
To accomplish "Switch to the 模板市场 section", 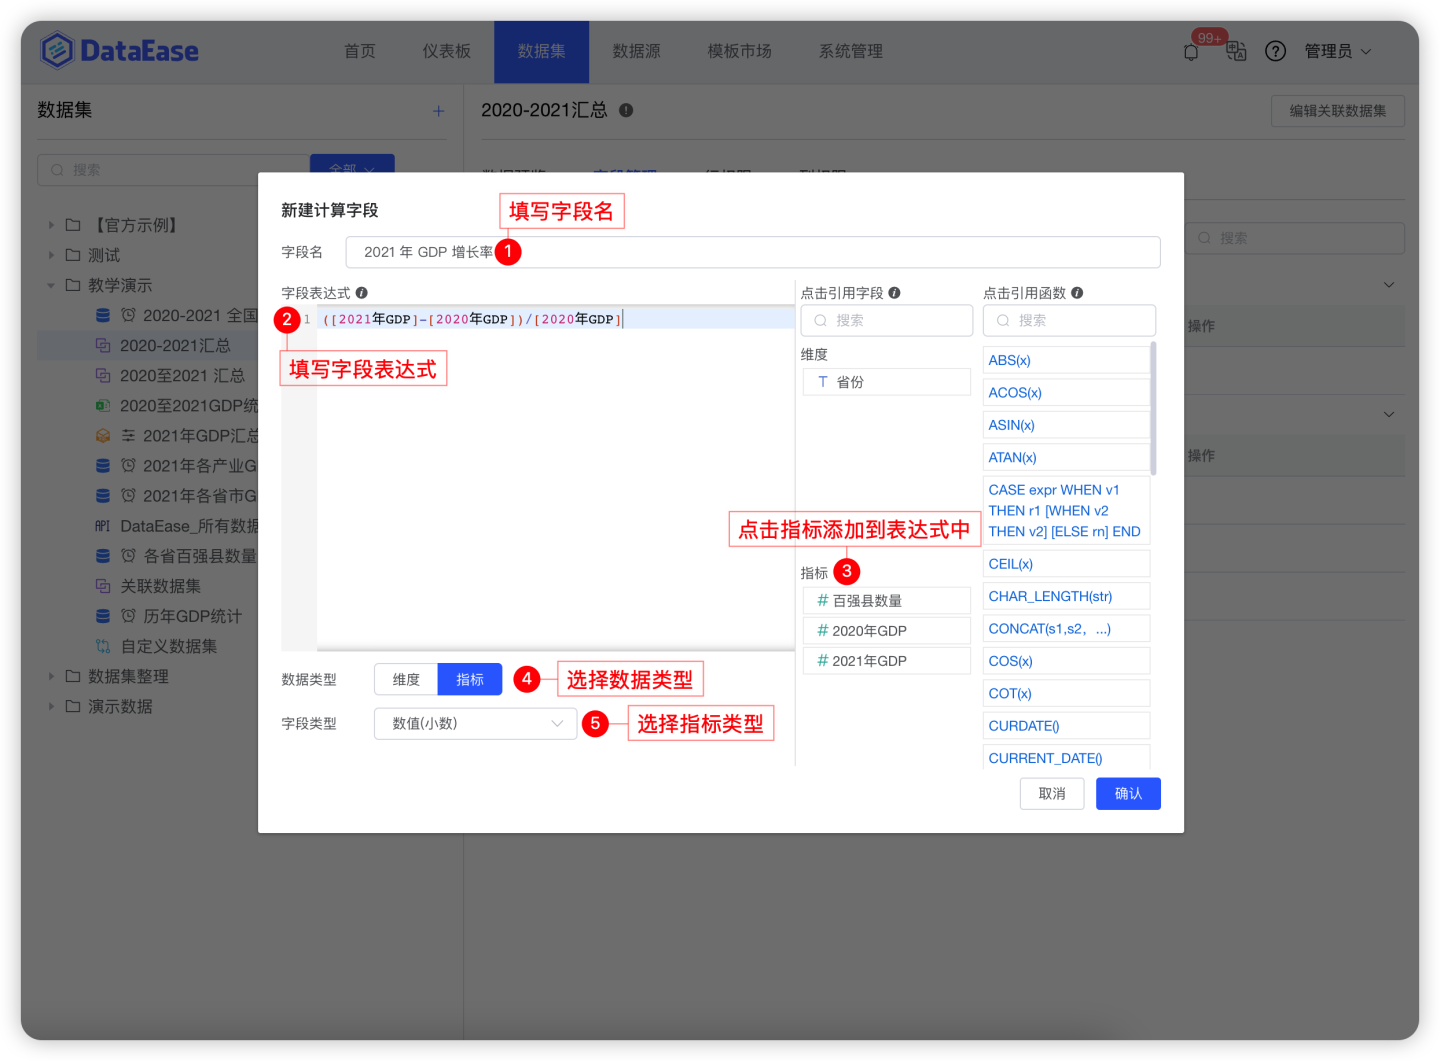I will 739,51.
